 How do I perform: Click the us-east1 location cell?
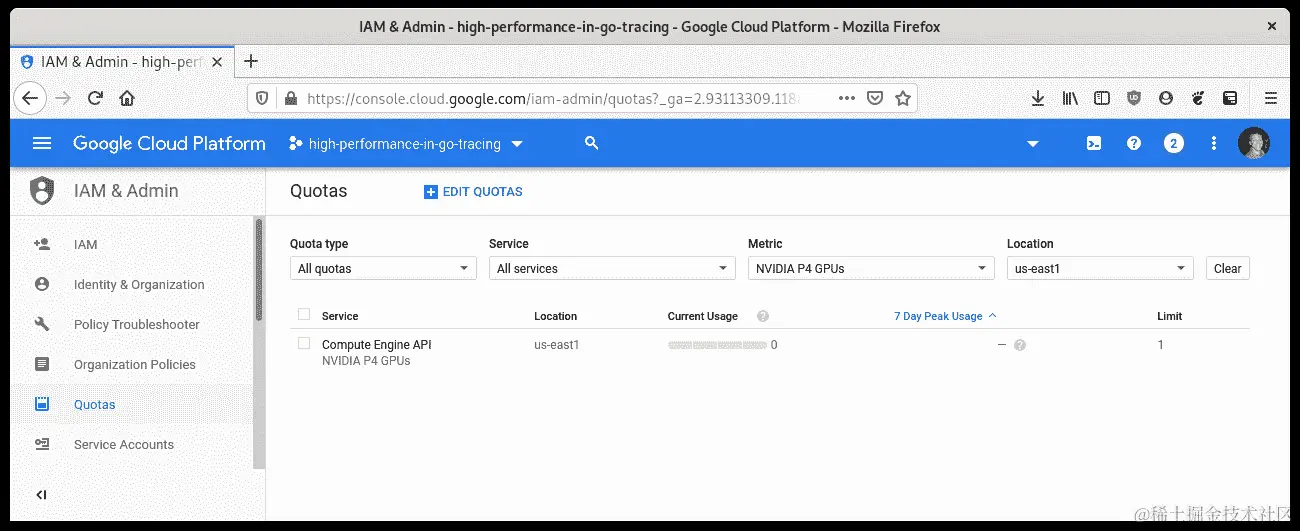(x=556, y=345)
